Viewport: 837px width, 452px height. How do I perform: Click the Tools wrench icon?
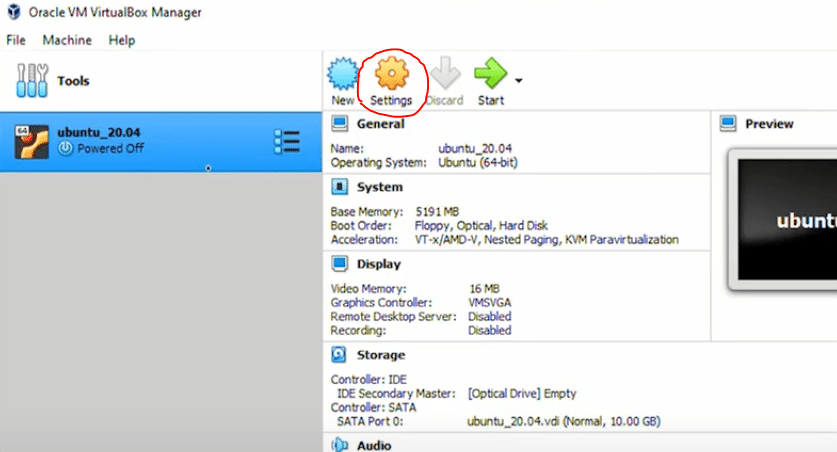point(33,81)
